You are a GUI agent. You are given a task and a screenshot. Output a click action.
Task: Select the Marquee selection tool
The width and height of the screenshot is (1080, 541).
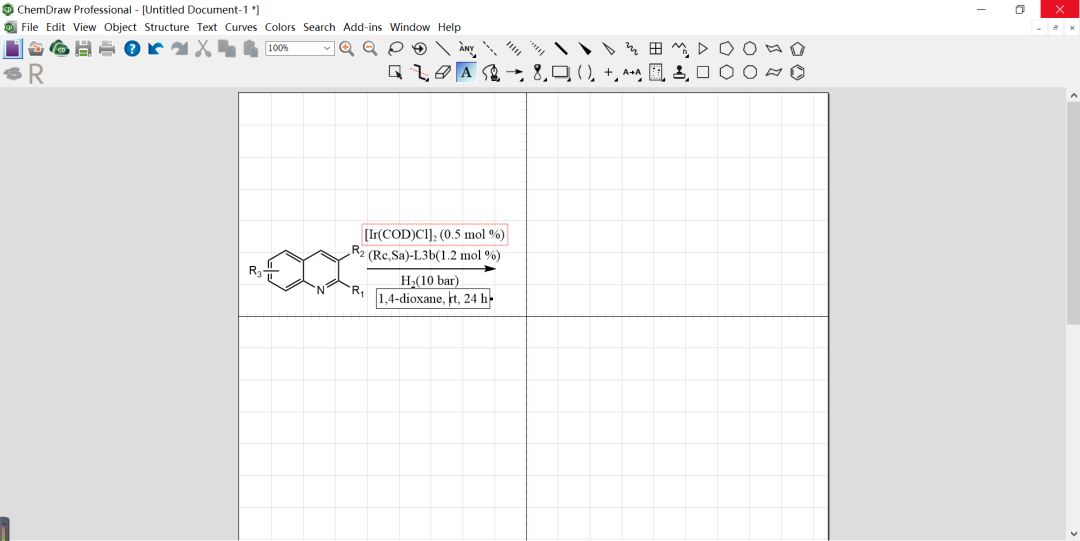(395, 72)
